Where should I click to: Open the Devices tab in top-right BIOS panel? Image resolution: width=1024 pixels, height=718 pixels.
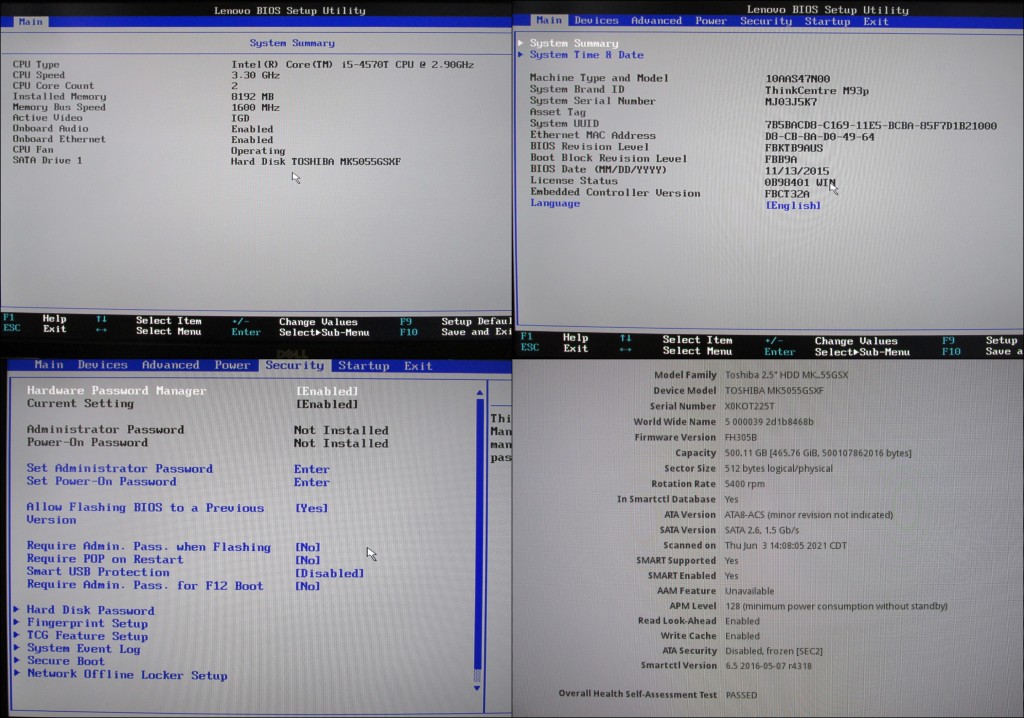click(596, 21)
